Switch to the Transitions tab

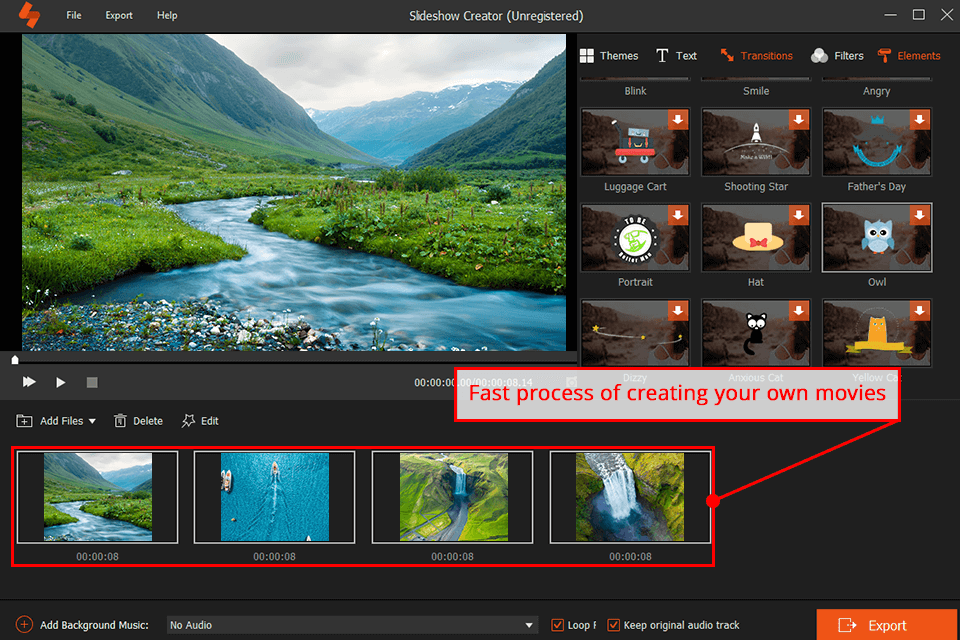pyautogui.click(x=756, y=56)
